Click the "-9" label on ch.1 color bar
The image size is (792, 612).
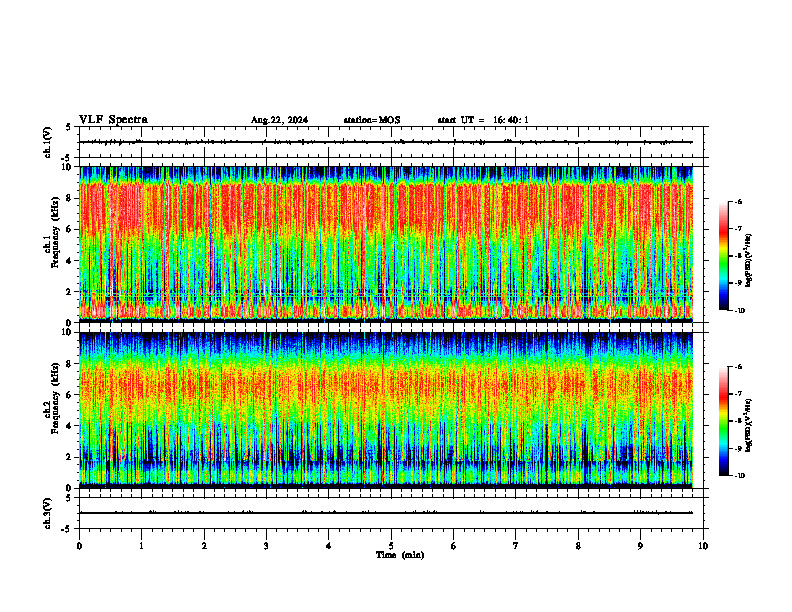pos(738,283)
